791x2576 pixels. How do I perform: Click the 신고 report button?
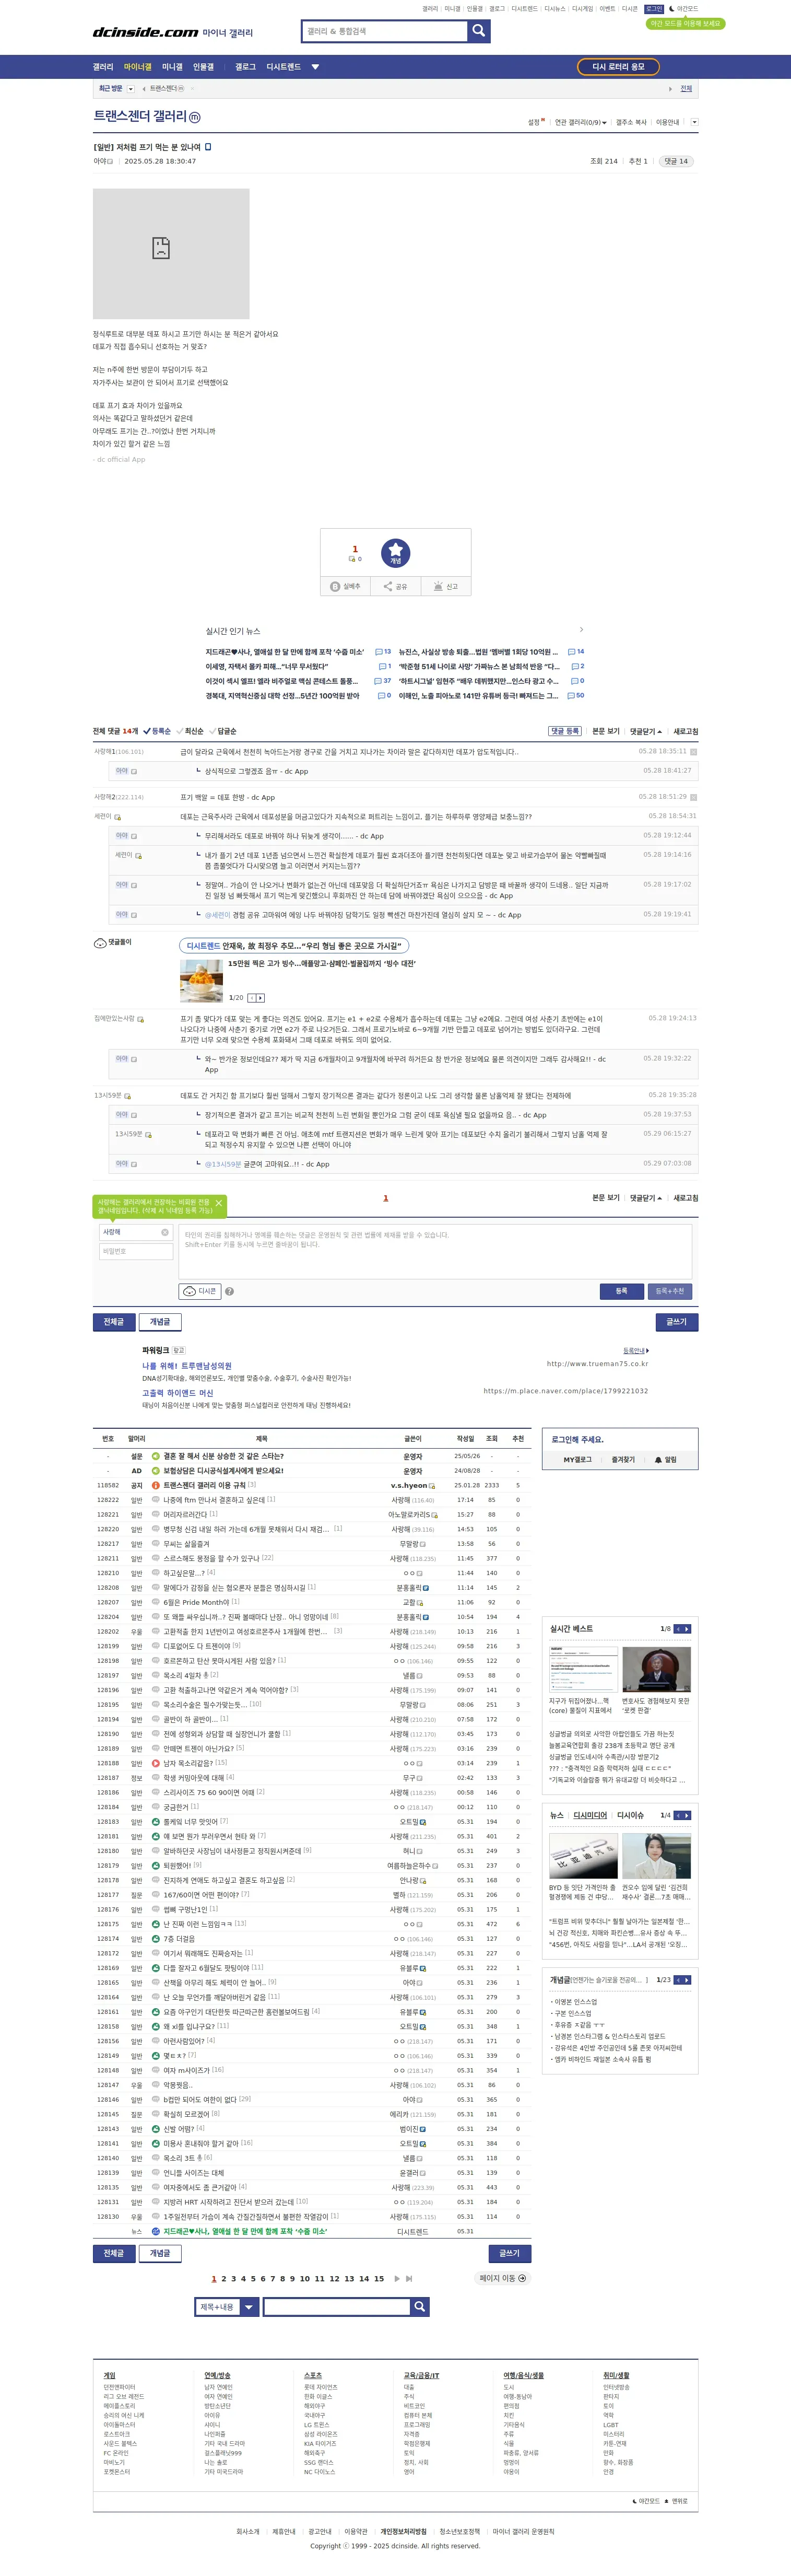click(446, 587)
